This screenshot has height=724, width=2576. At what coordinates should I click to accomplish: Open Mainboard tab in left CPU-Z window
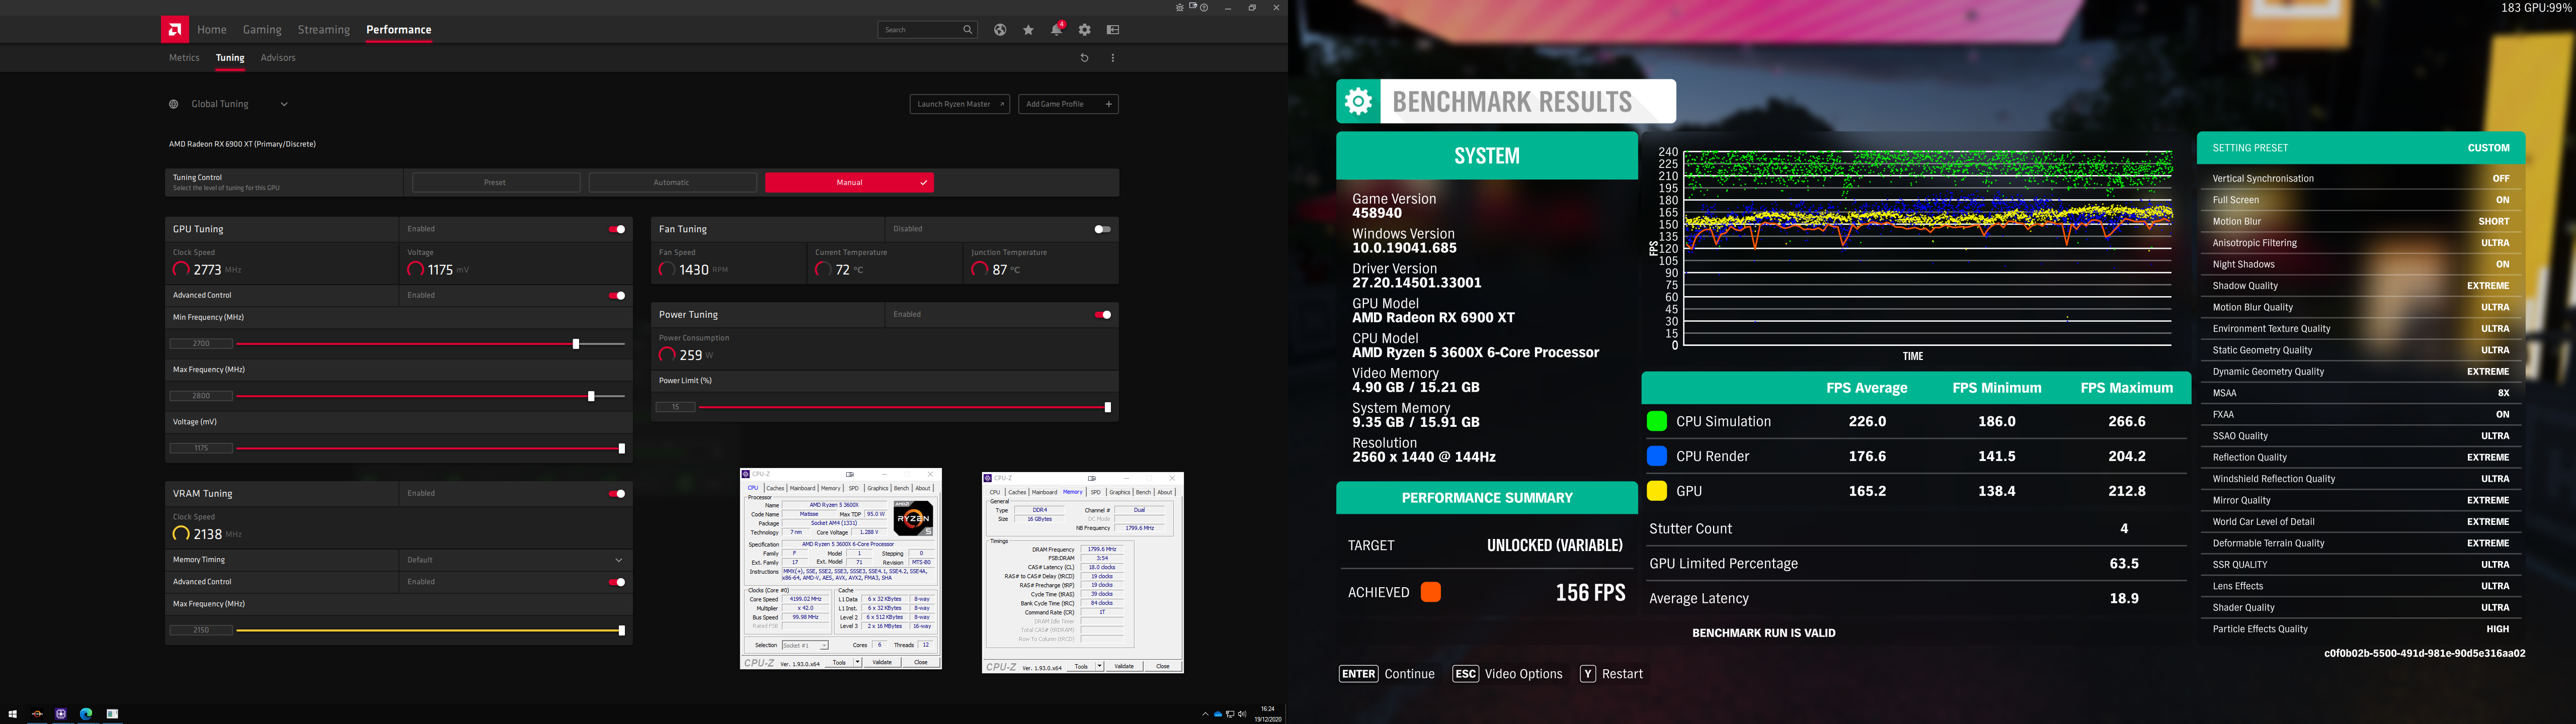coord(803,488)
